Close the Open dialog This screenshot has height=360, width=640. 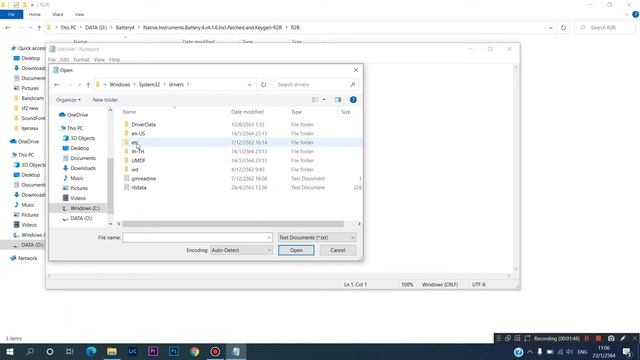point(356,70)
